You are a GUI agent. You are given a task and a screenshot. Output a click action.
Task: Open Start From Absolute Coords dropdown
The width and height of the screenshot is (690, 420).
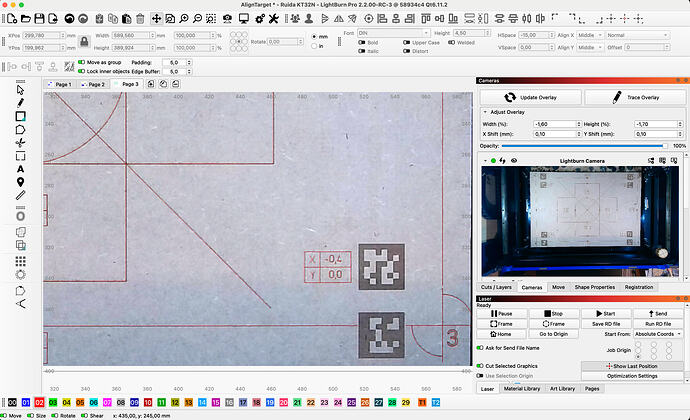tap(658, 334)
